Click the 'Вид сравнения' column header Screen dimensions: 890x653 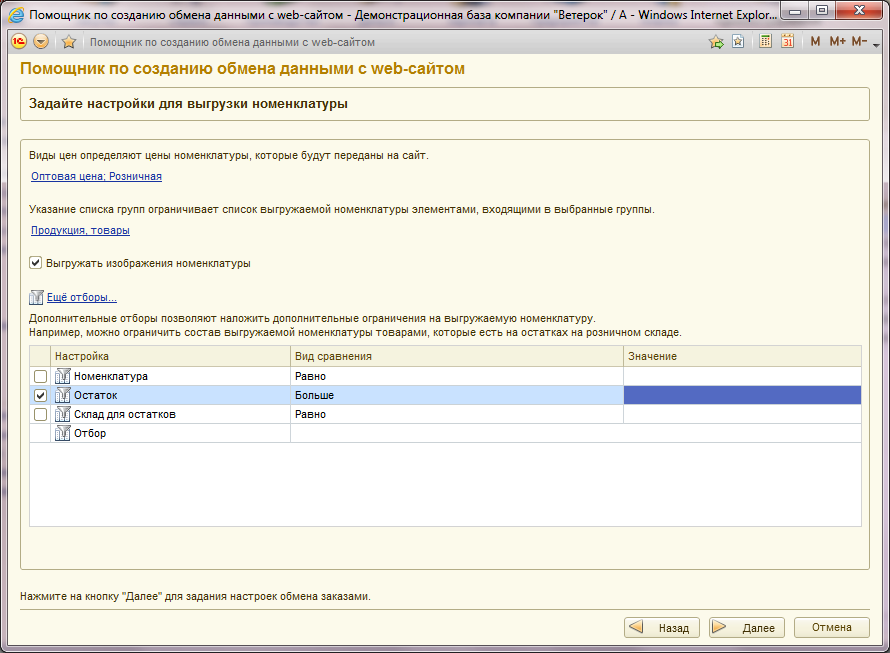click(457, 357)
